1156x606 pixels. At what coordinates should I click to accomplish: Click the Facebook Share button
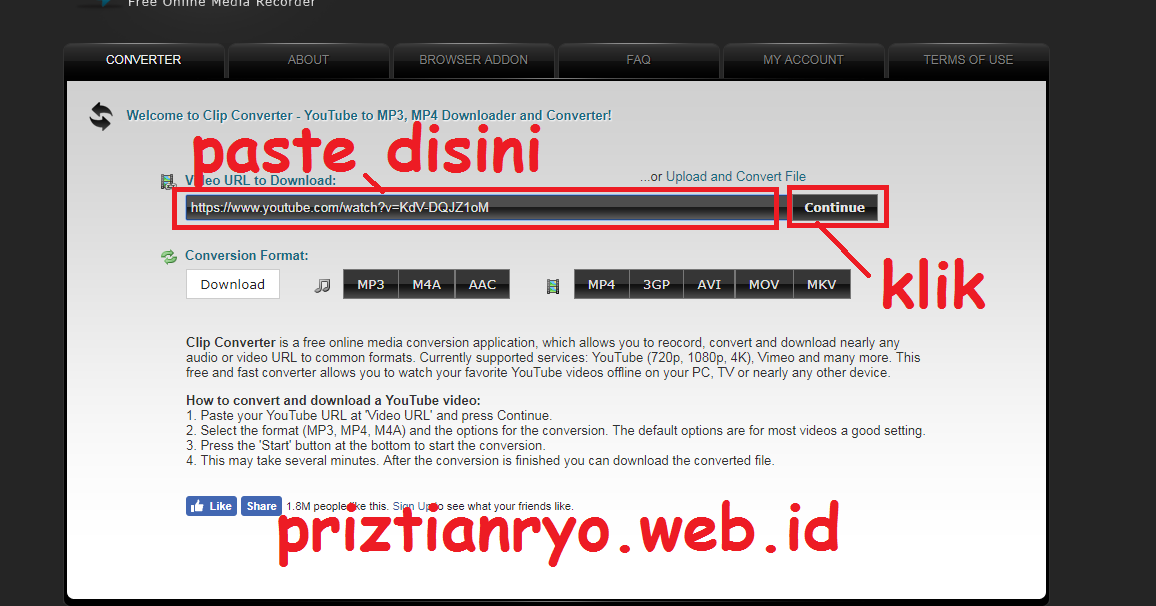click(261, 506)
